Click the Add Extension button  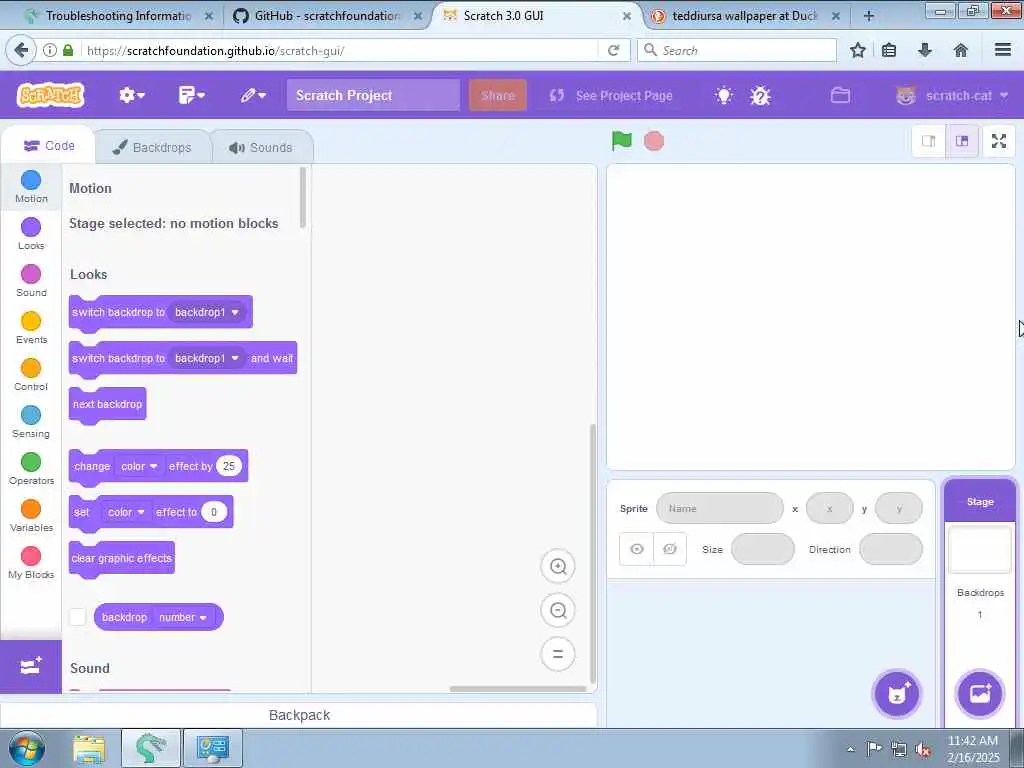click(x=31, y=666)
